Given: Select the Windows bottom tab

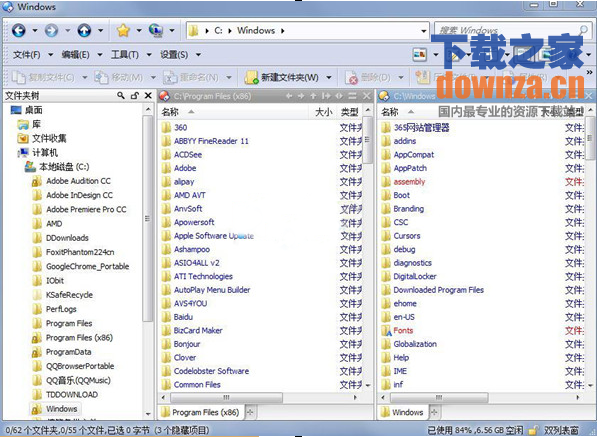Looking at the screenshot, I should pos(403,412).
